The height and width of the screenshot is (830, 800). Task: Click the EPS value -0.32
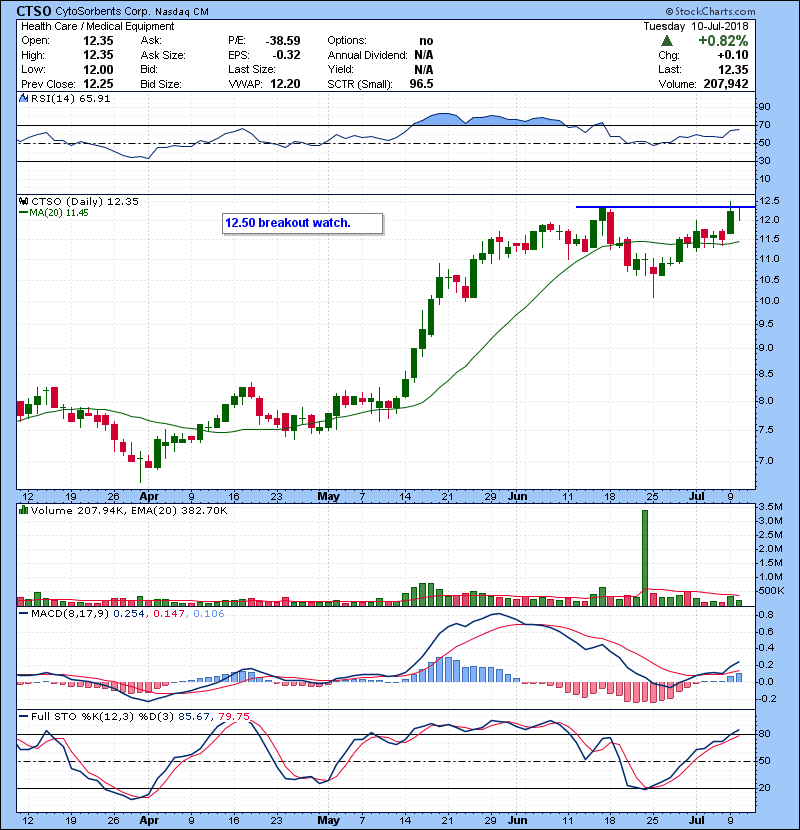tap(286, 55)
